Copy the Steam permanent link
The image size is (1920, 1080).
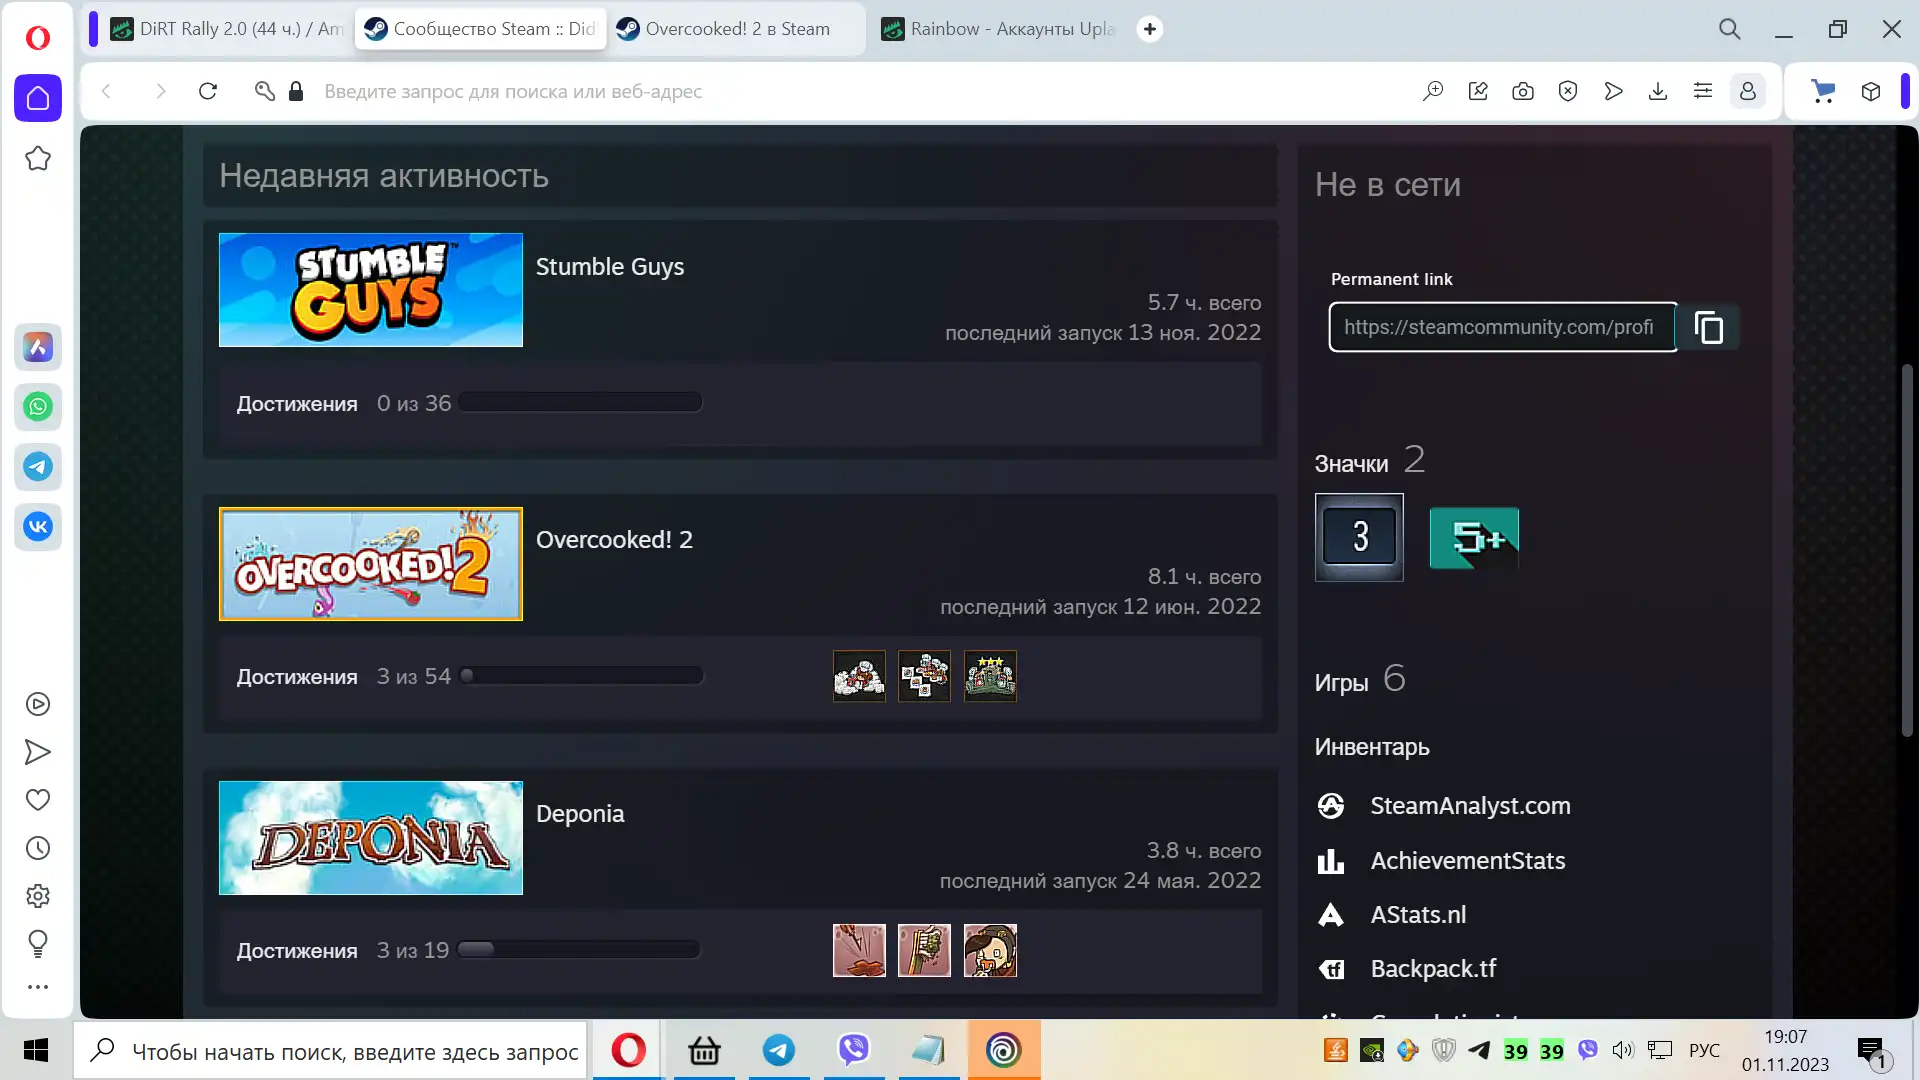pos(1708,327)
